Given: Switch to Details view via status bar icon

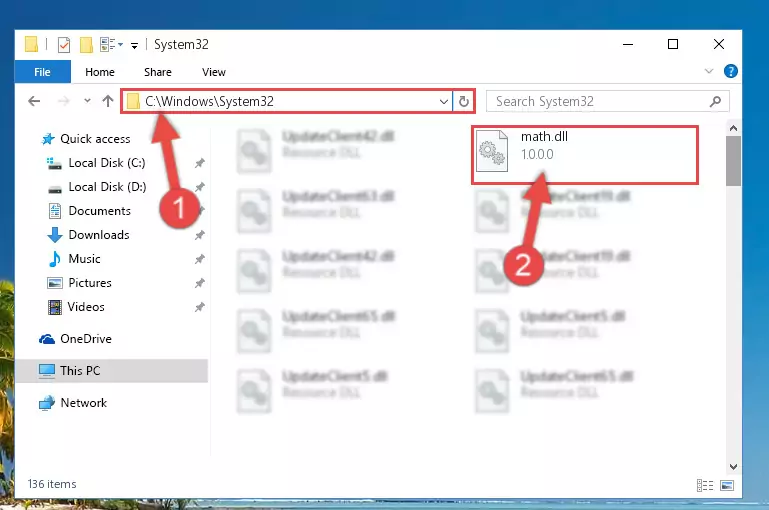Looking at the screenshot, I should 705,485.
